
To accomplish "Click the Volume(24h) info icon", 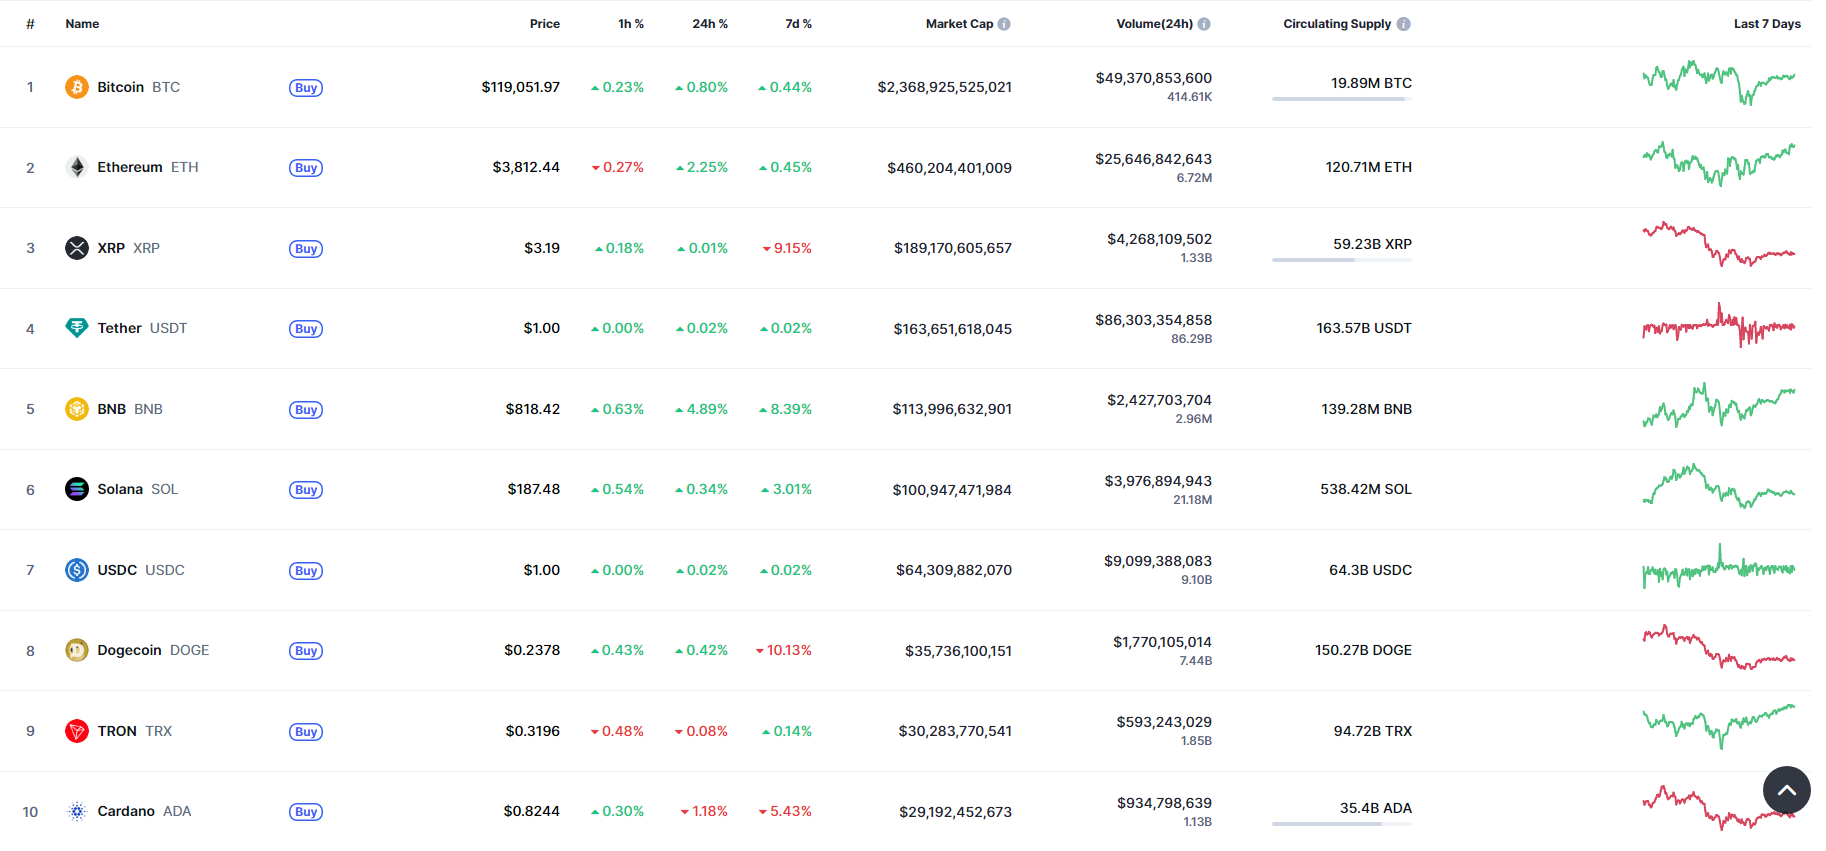I will [x=1204, y=24].
